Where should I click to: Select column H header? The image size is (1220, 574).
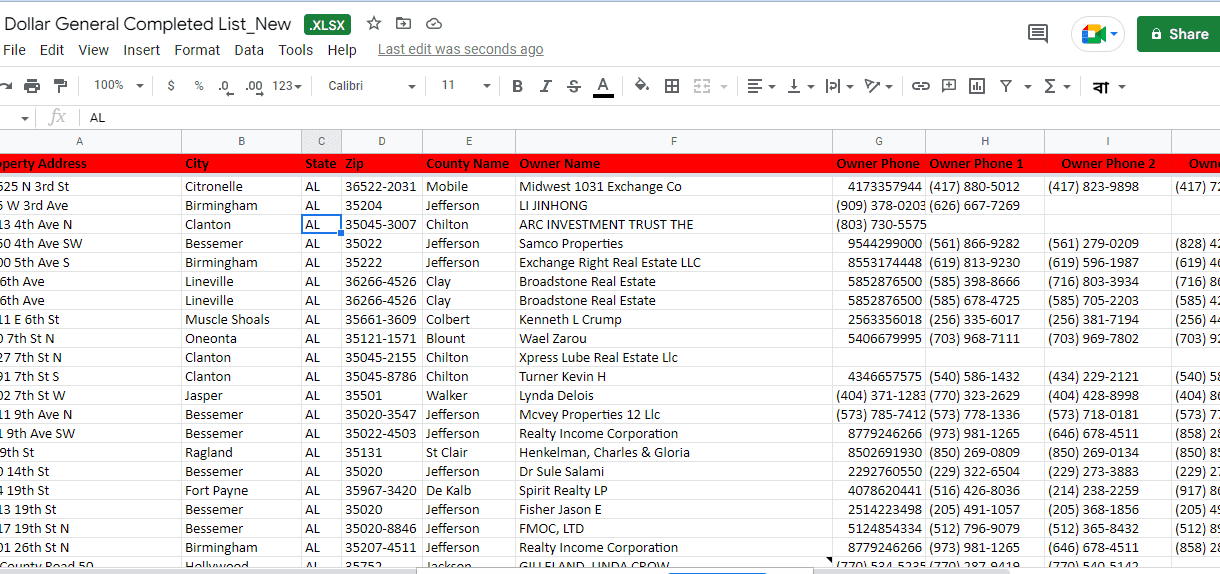[x=985, y=141]
